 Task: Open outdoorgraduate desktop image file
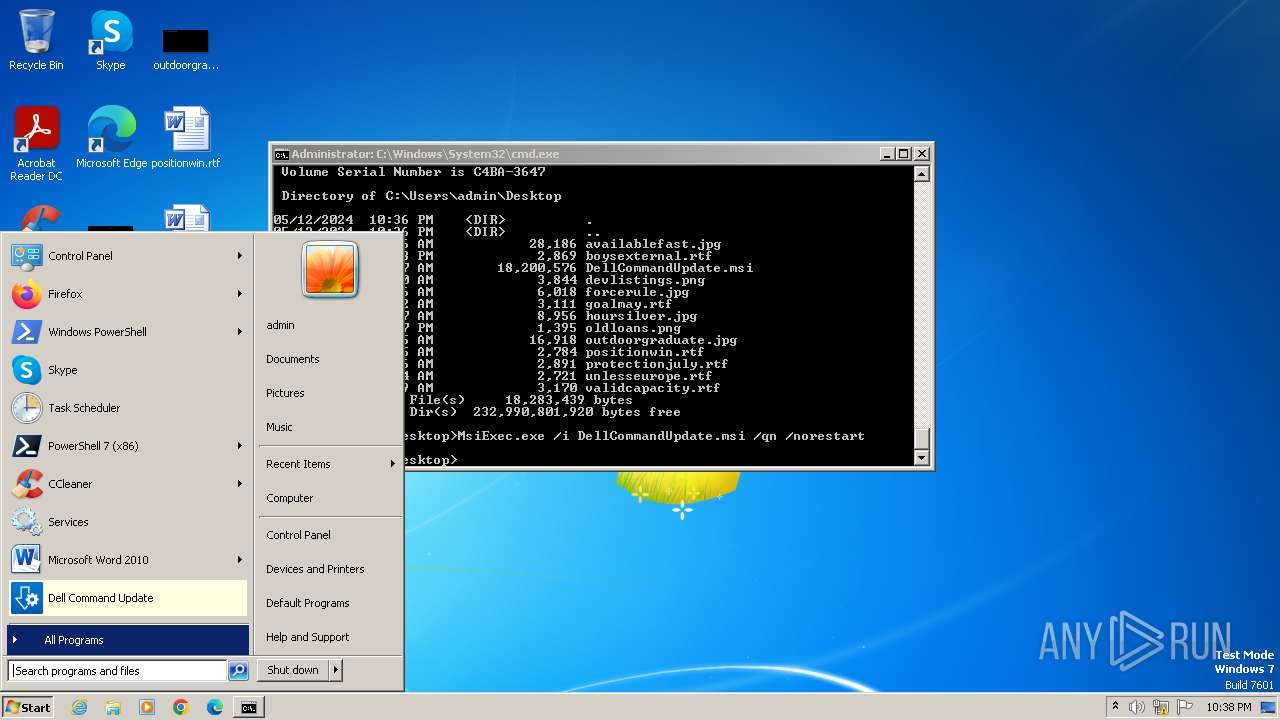[186, 45]
